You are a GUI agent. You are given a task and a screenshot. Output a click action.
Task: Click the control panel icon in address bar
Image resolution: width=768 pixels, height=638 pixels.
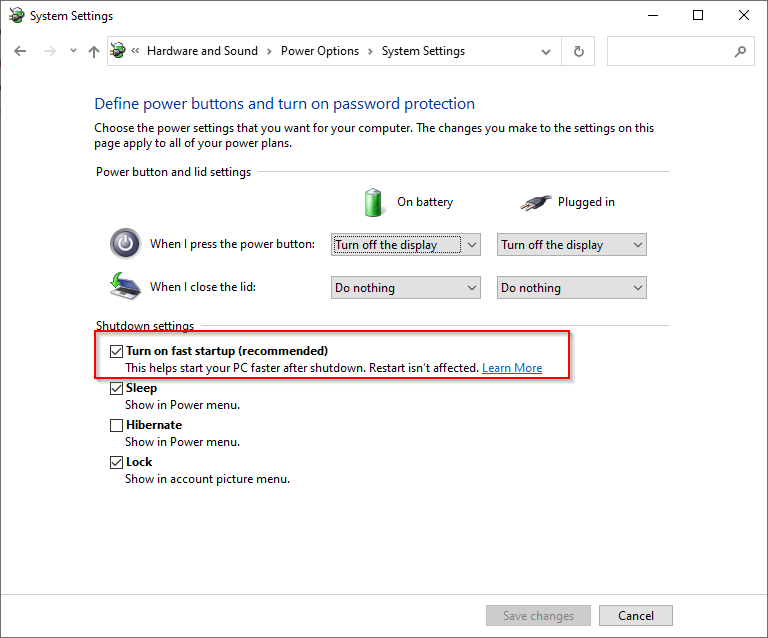pos(118,50)
